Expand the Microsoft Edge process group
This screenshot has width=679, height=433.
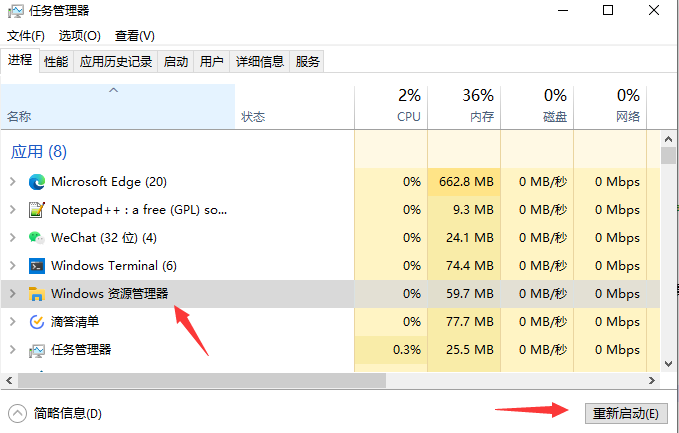(12, 182)
